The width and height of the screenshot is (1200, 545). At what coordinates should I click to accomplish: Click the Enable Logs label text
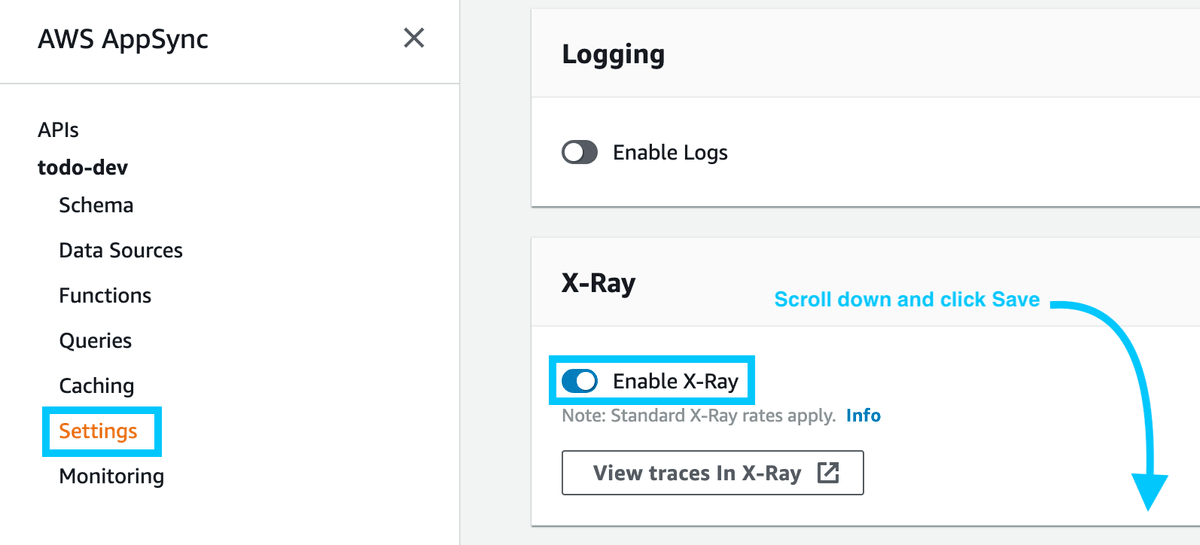pyautogui.click(x=670, y=153)
